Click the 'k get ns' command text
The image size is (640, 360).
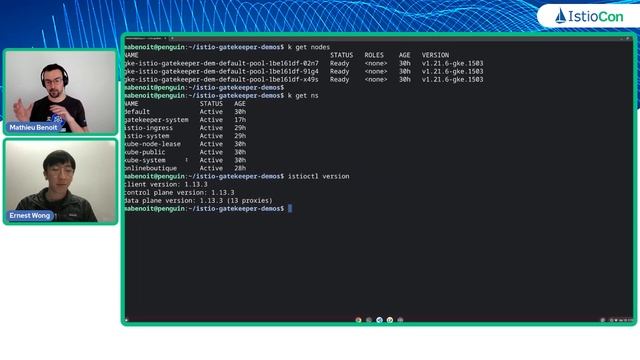[303, 96]
